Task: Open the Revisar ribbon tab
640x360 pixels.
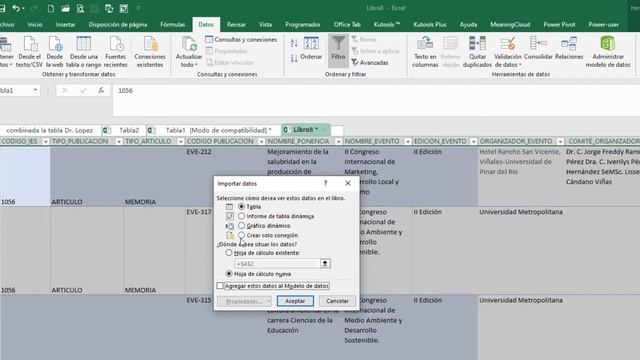Action: pos(236,24)
